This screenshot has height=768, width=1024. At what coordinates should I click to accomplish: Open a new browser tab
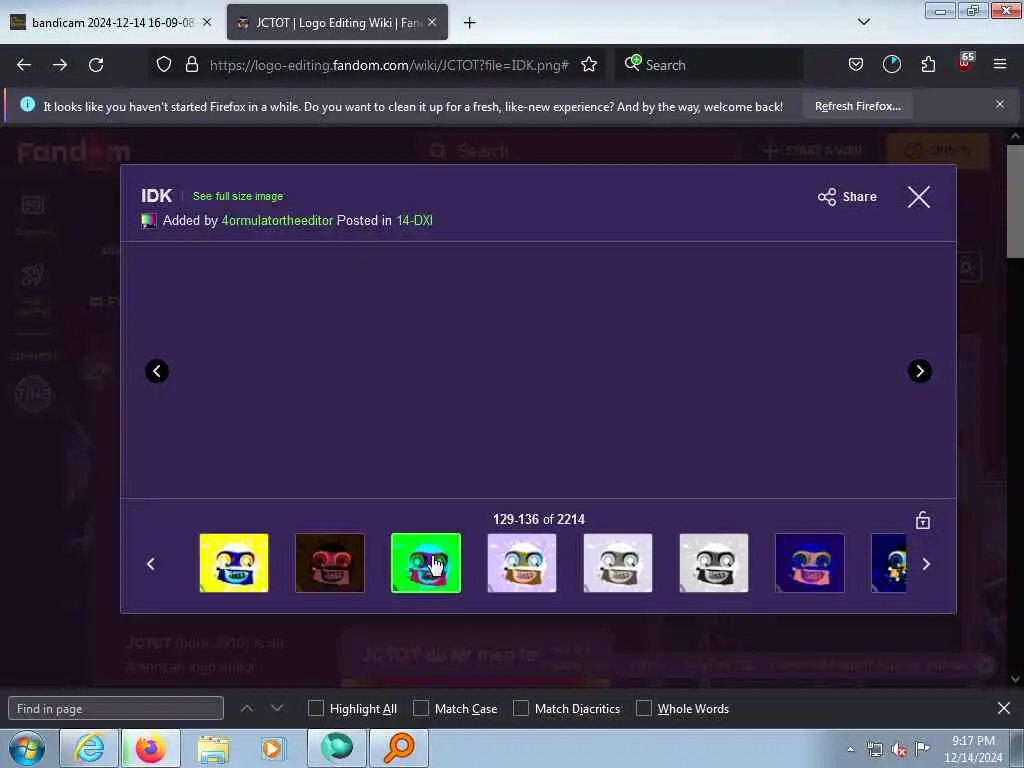pyautogui.click(x=470, y=23)
